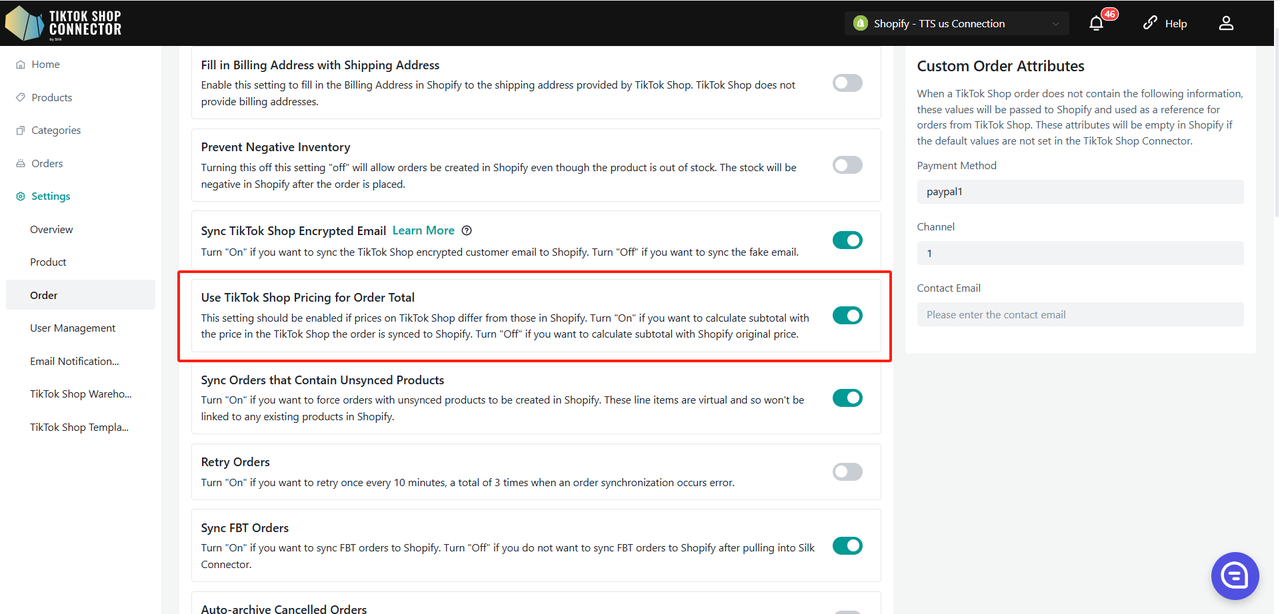The width and height of the screenshot is (1280, 614).
Task: Open Email Notification settings page
Action: click(x=74, y=361)
